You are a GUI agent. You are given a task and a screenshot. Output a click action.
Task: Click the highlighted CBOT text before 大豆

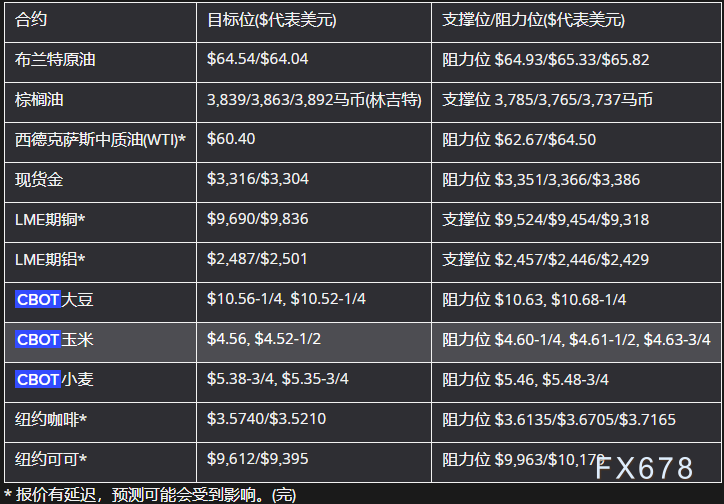click(38, 299)
